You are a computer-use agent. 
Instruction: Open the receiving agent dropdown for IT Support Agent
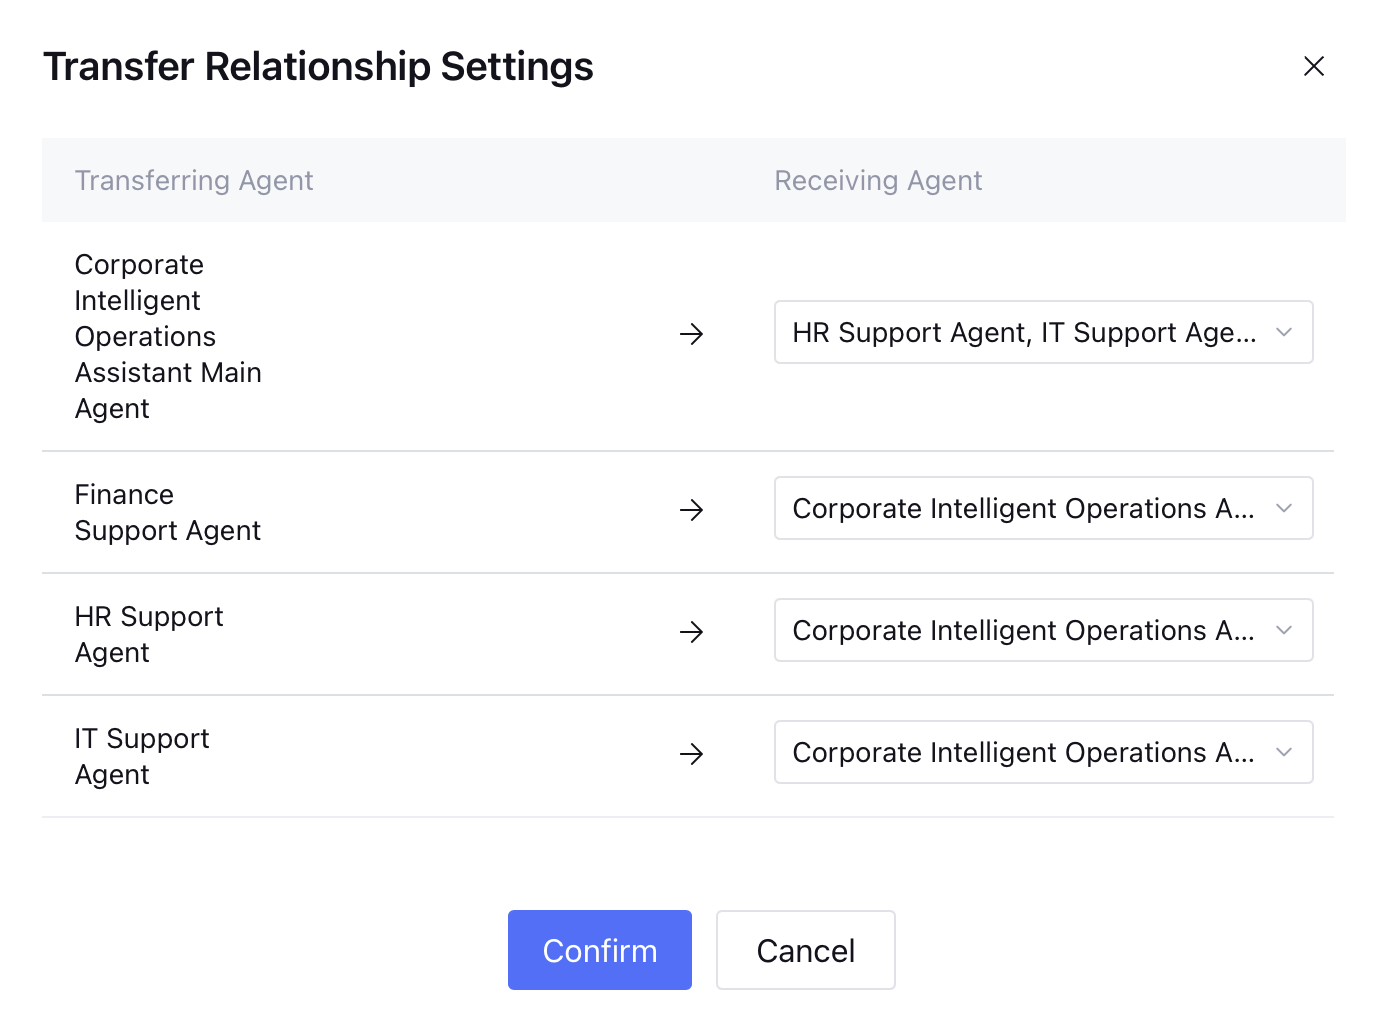point(1043,752)
